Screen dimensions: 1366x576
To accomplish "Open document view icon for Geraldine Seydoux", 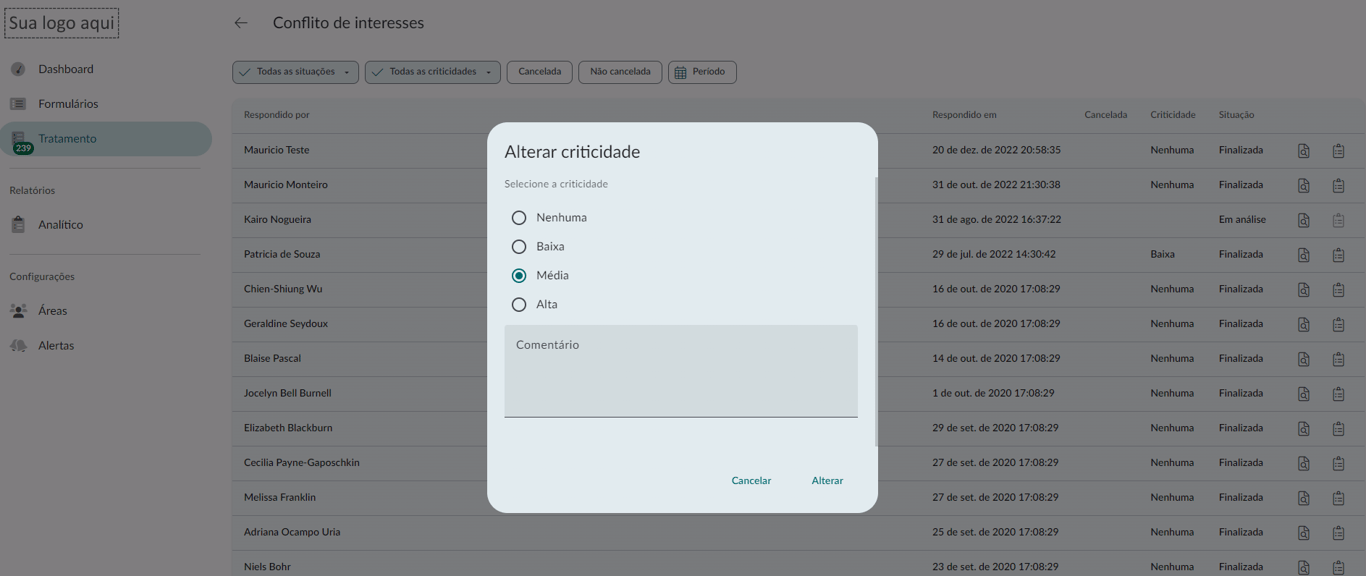I will 1304,325.
